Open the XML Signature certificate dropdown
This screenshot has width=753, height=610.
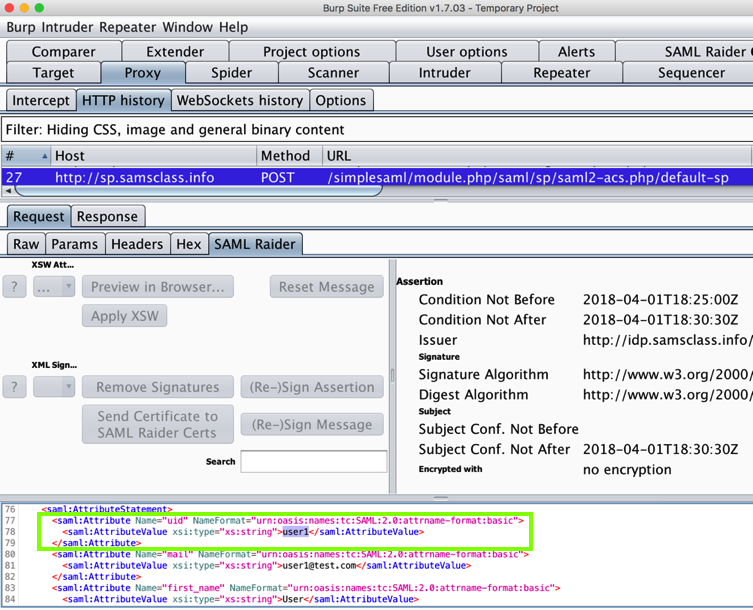[54, 387]
